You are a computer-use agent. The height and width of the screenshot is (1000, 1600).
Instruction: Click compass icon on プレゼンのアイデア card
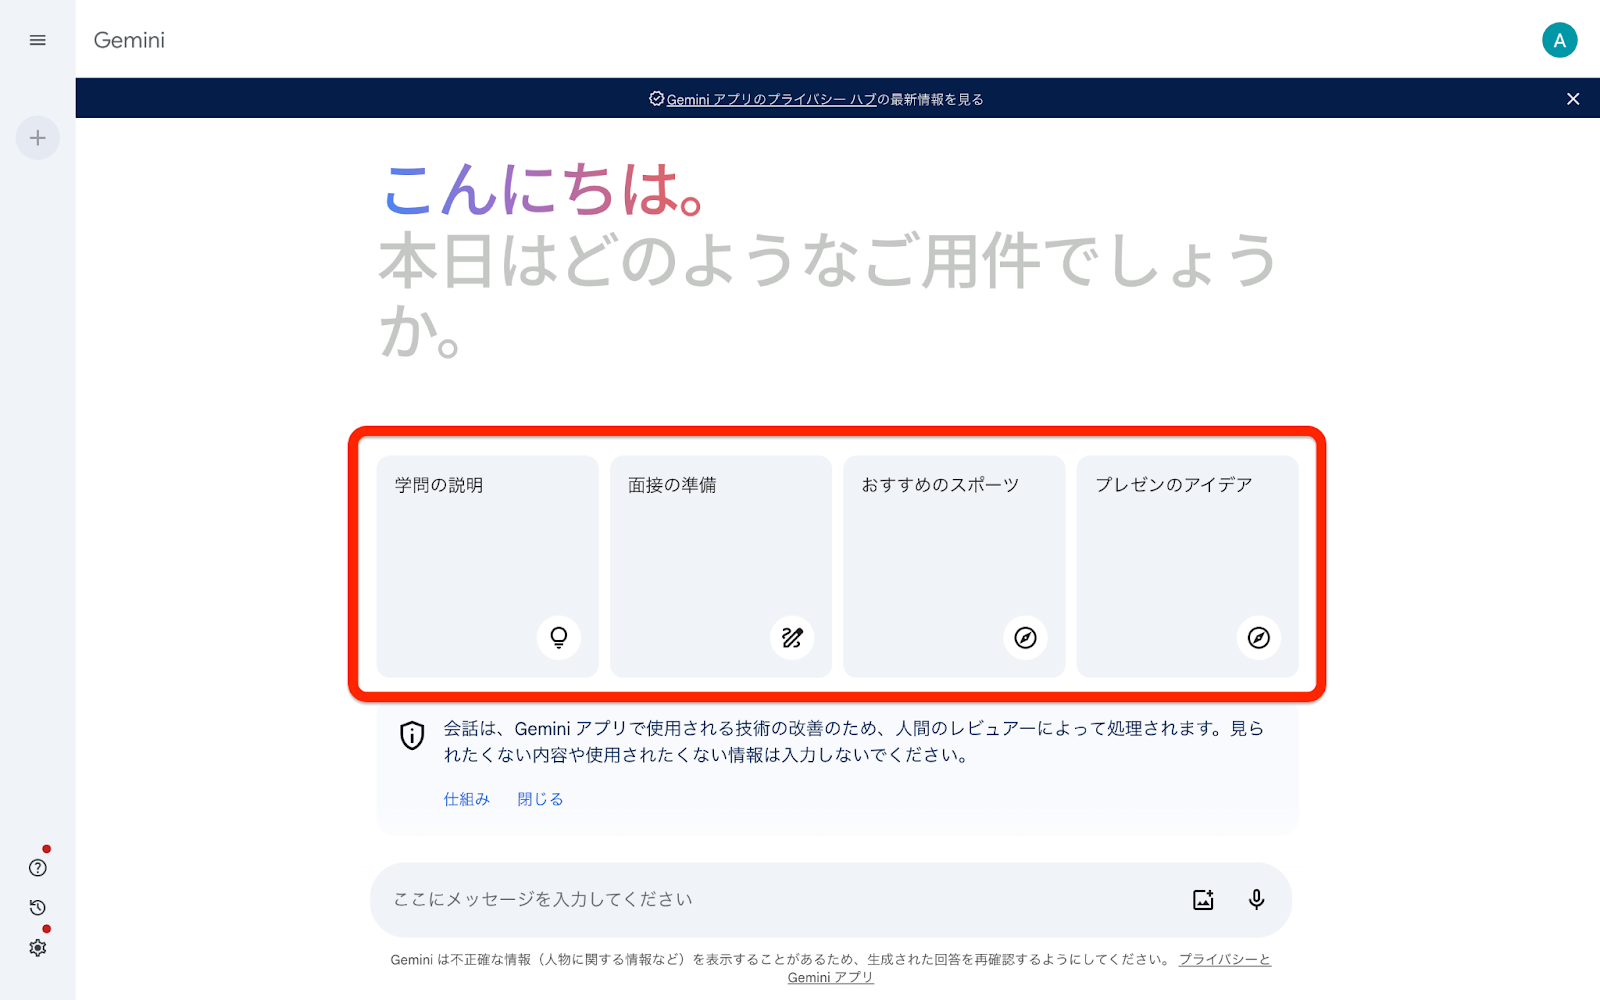(1259, 638)
